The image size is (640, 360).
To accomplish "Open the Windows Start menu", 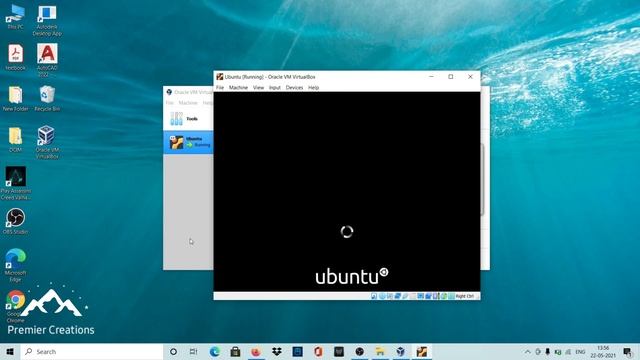I will [10, 351].
